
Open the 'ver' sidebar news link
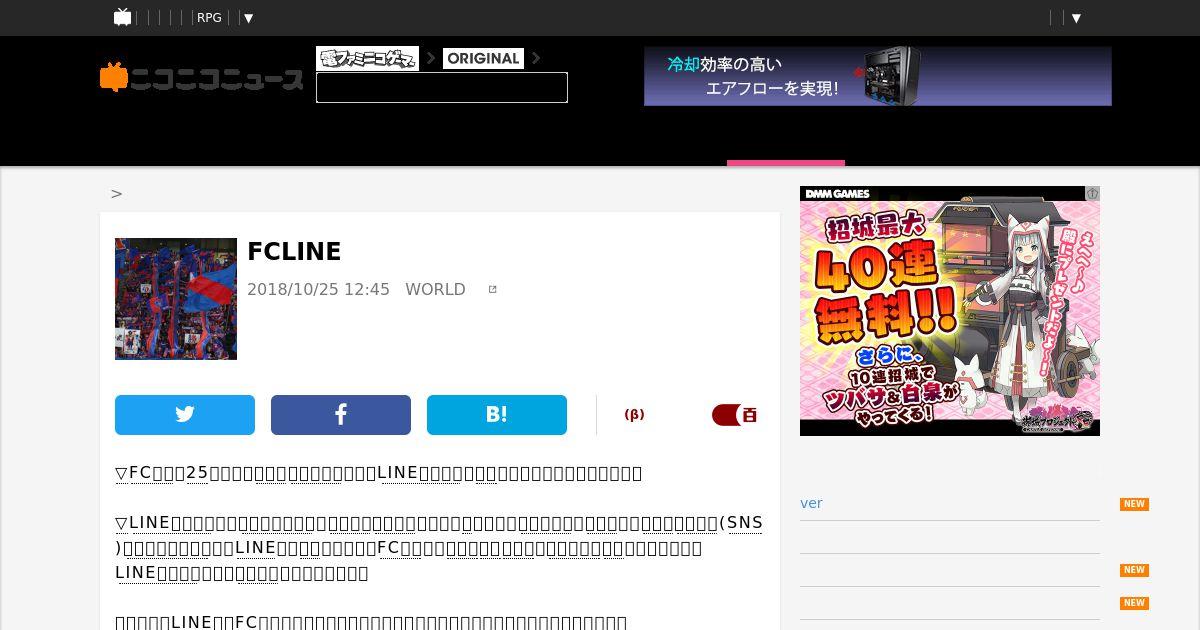pos(811,503)
